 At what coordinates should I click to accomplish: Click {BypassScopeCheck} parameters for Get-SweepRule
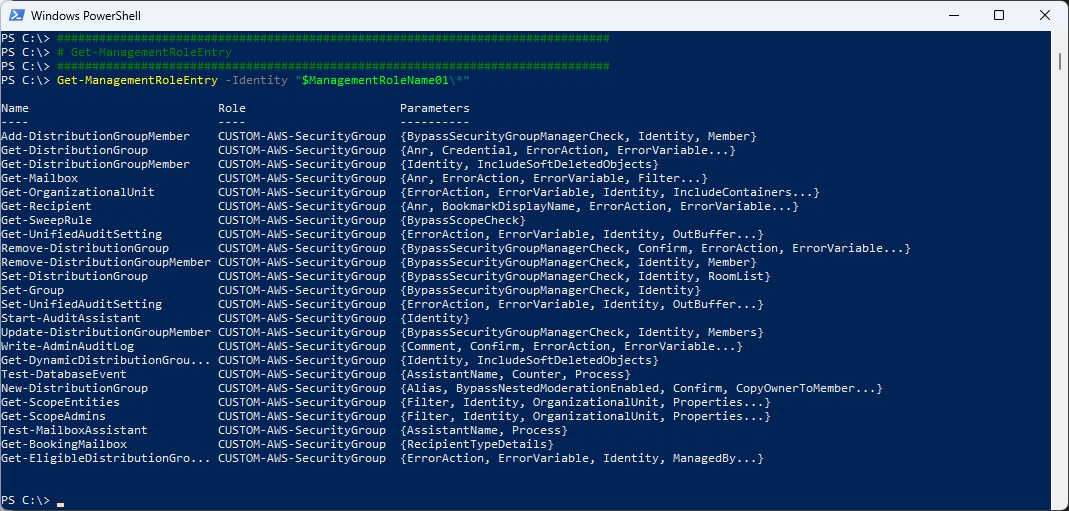[x=463, y=220]
